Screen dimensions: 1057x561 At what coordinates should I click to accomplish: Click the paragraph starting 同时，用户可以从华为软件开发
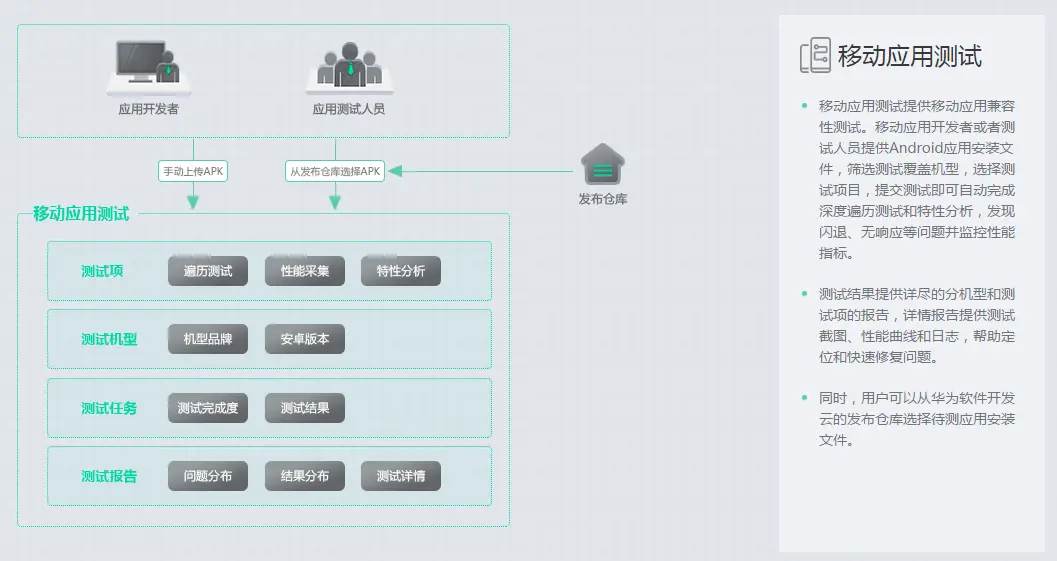pyautogui.click(x=916, y=419)
